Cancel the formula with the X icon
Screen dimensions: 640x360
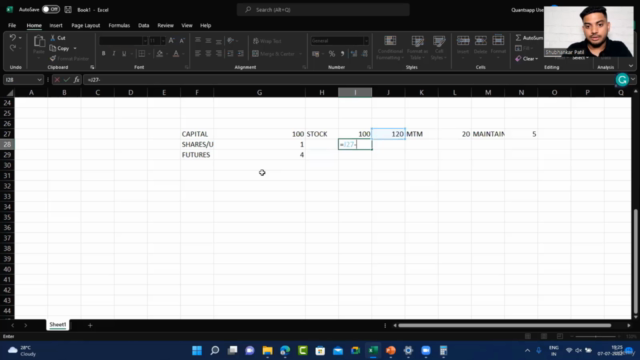point(57,80)
